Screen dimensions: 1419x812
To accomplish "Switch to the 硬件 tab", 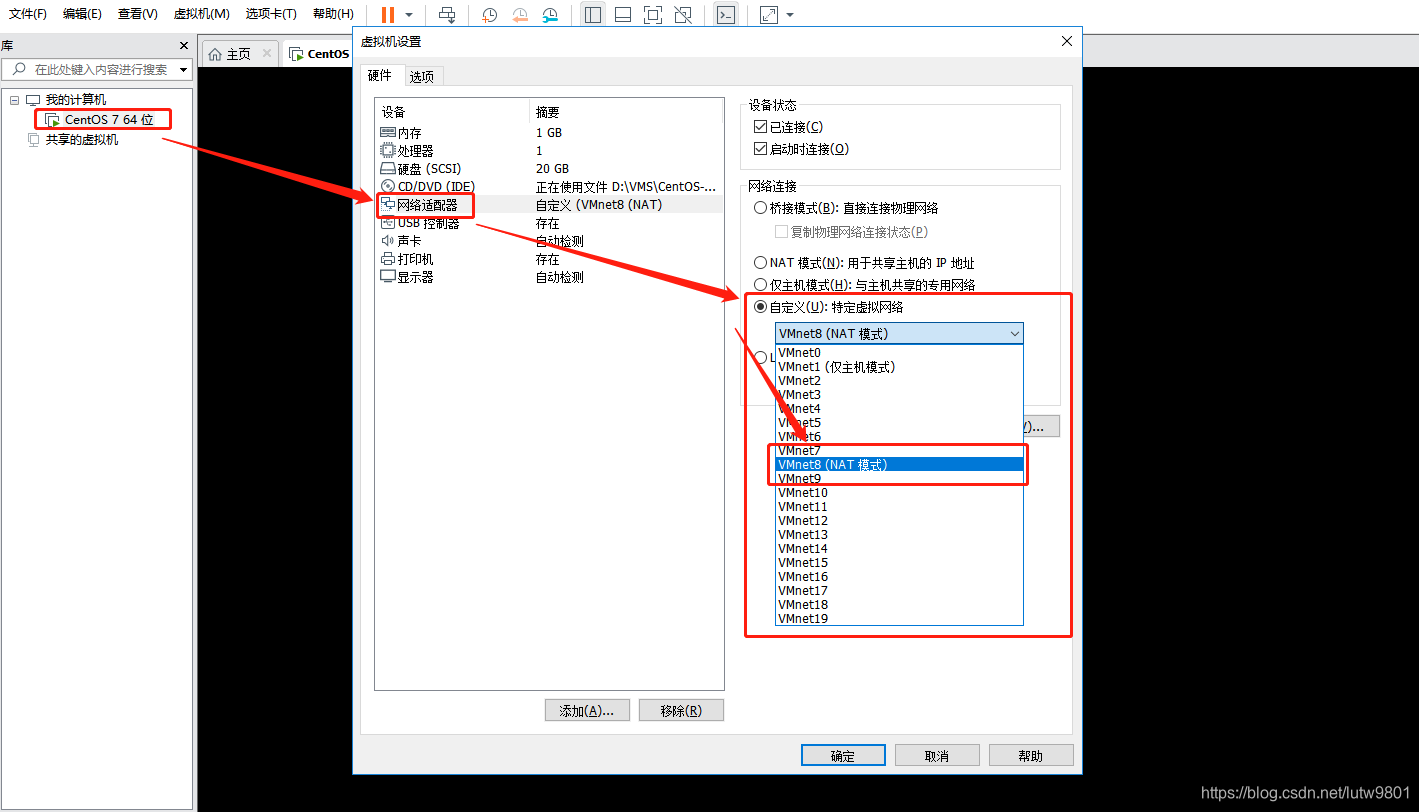I will [x=380, y=76].
